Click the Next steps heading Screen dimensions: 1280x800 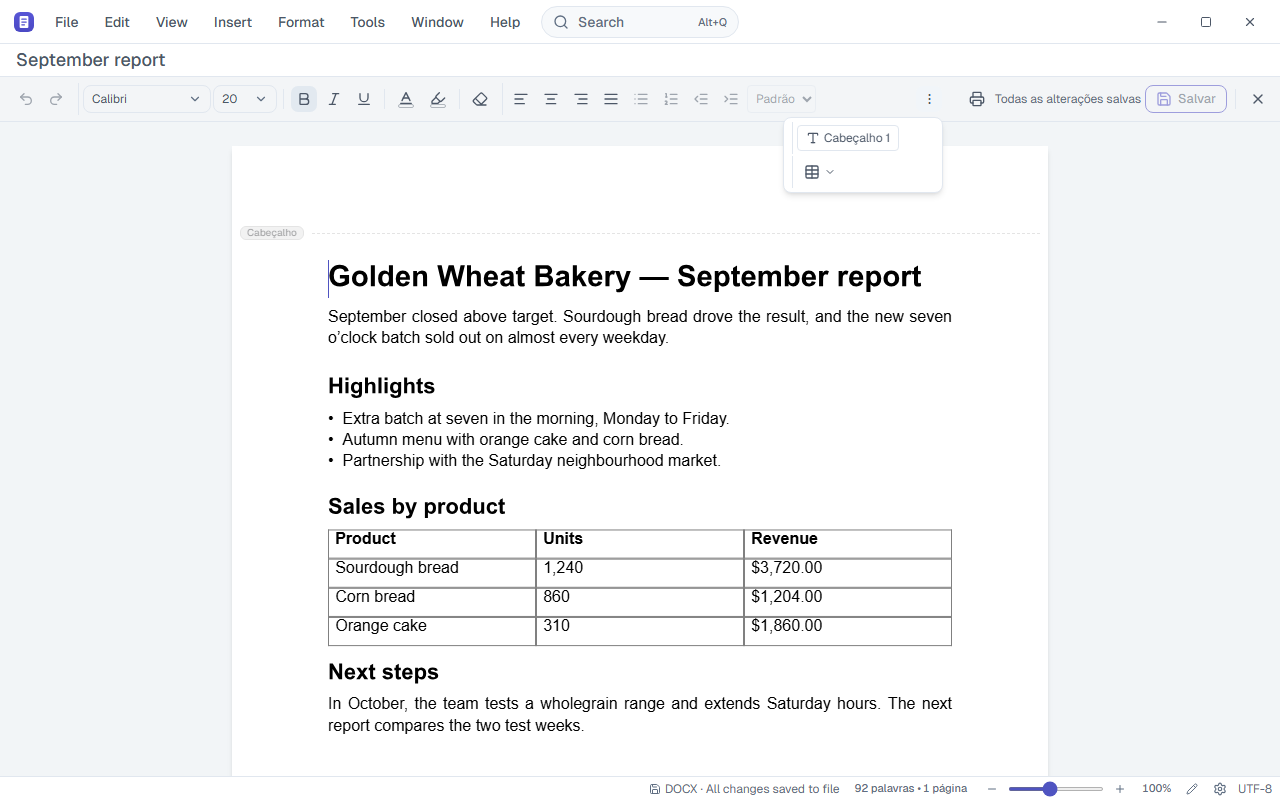[383, 672]
